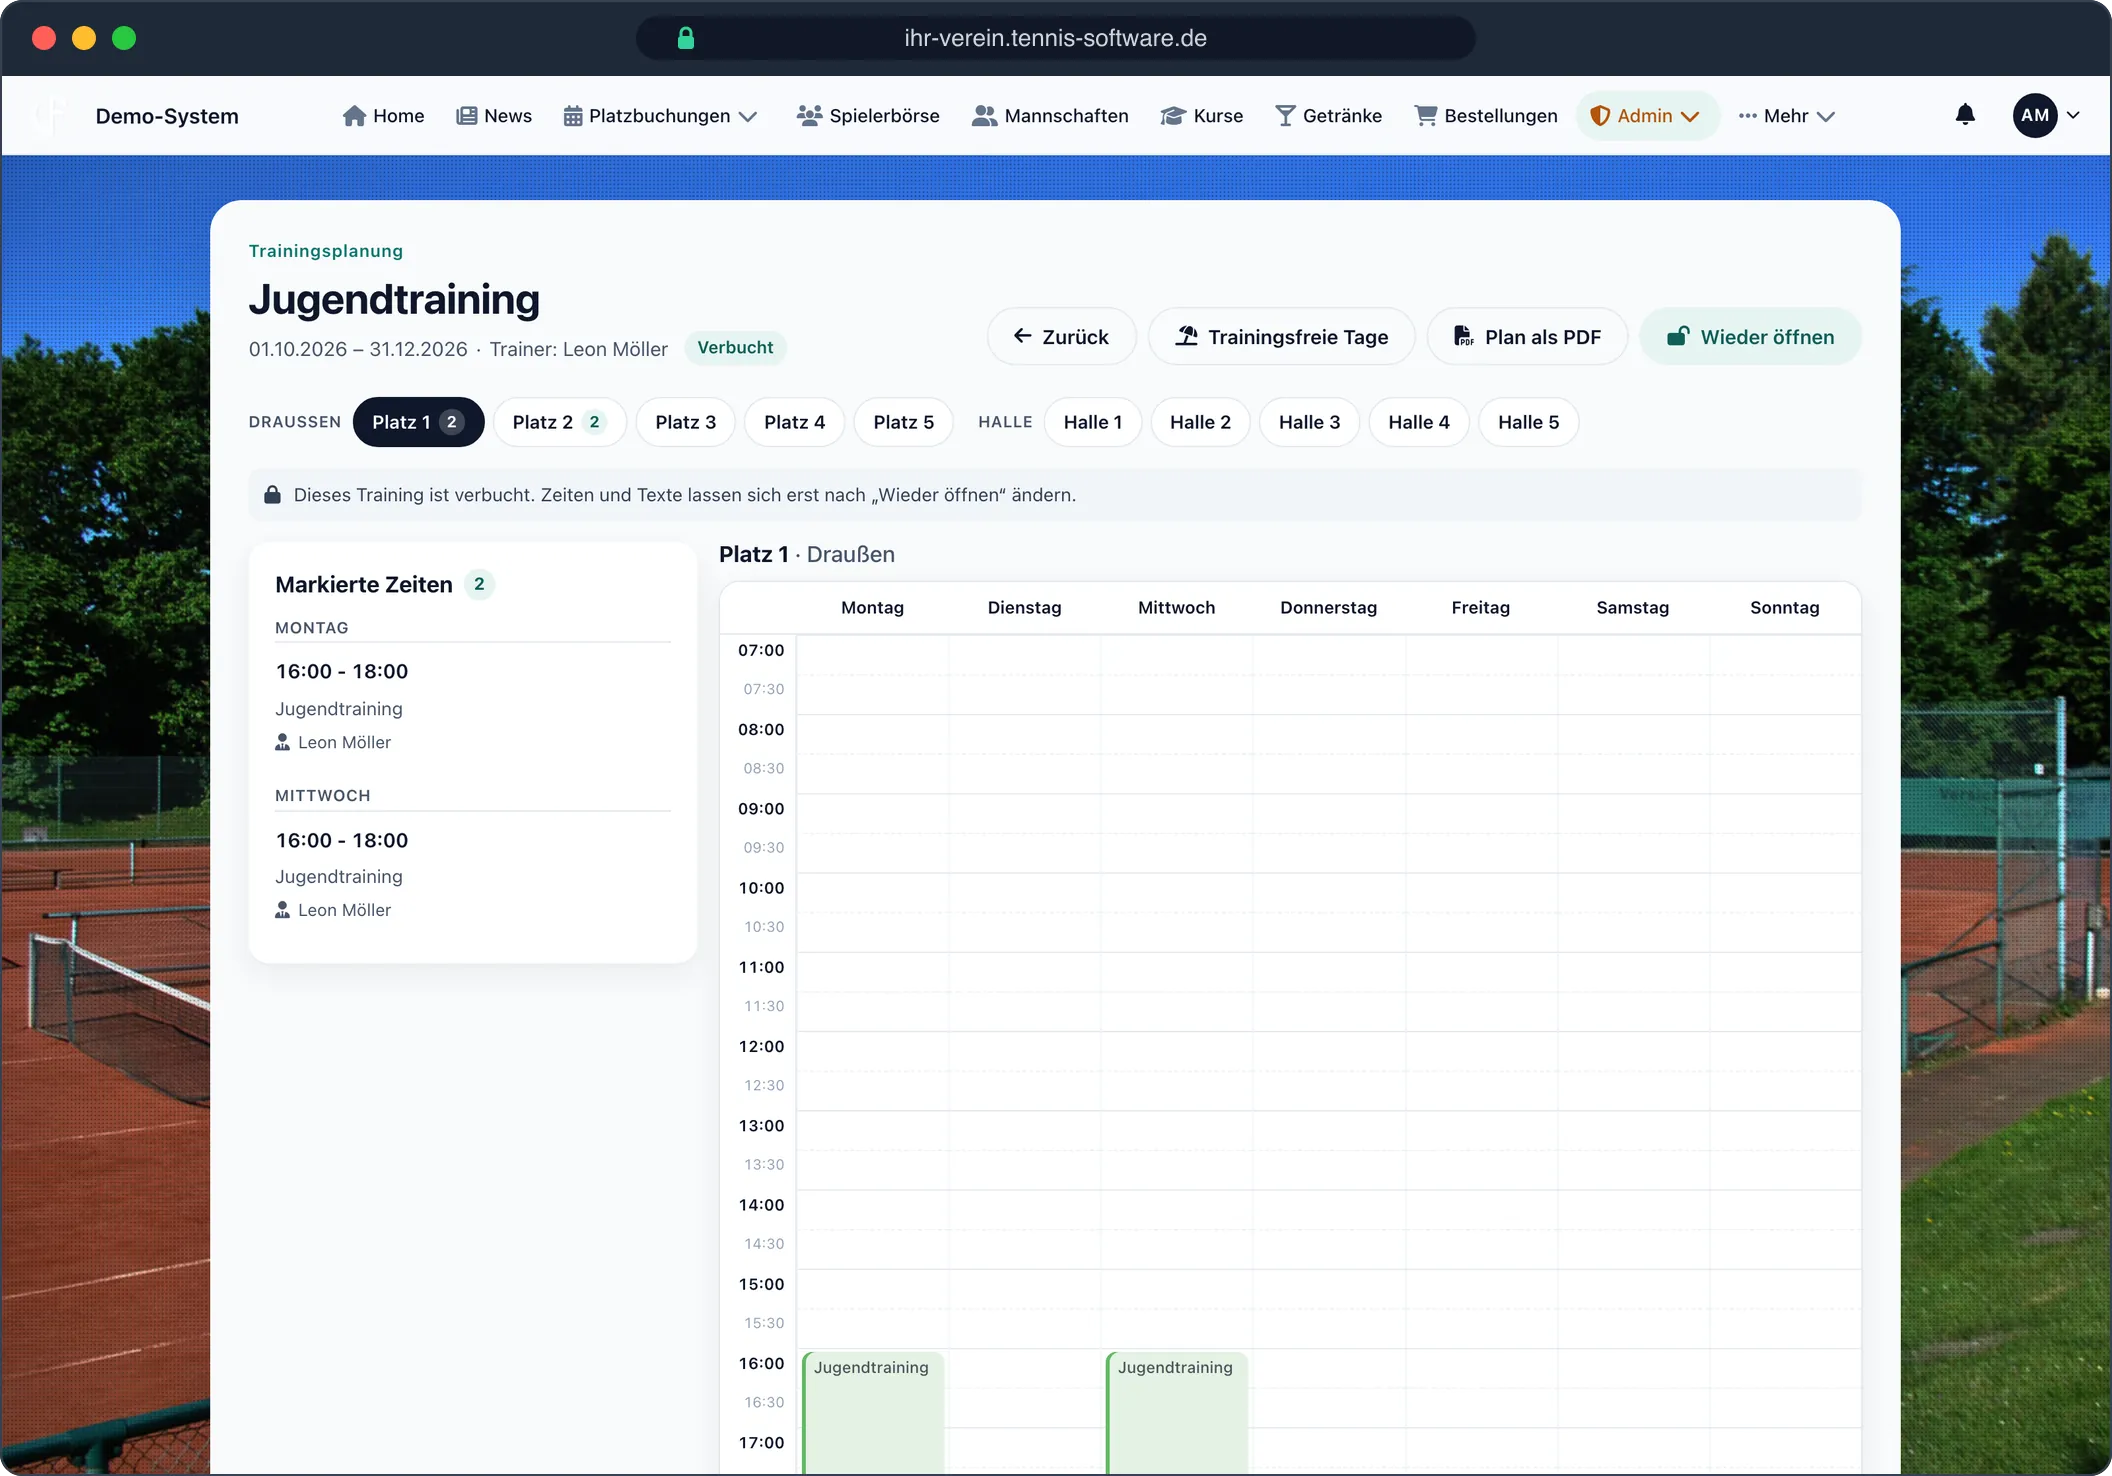Click Wieder öffnen to reopen training
2112x1476 pixels.
coord(1750,336)
